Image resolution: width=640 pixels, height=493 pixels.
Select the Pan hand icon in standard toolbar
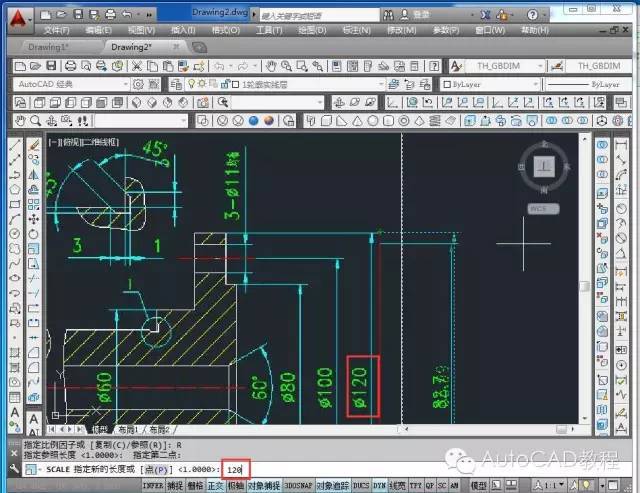pos(271,66)
